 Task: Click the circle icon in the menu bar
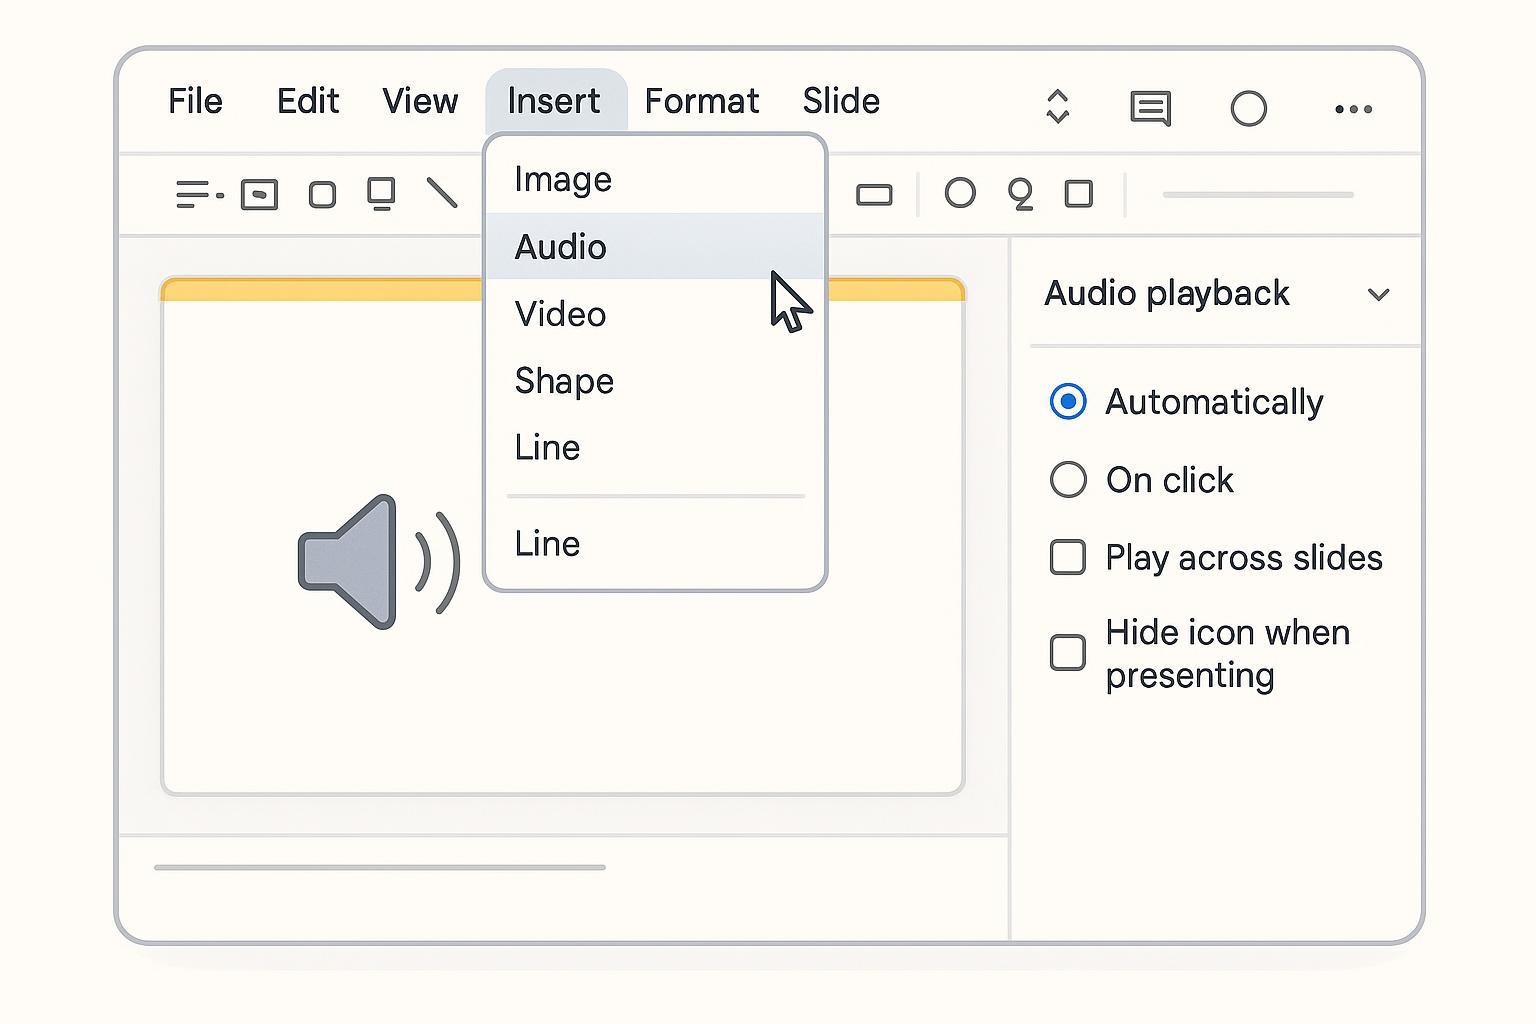click(x=1248, y=109)
